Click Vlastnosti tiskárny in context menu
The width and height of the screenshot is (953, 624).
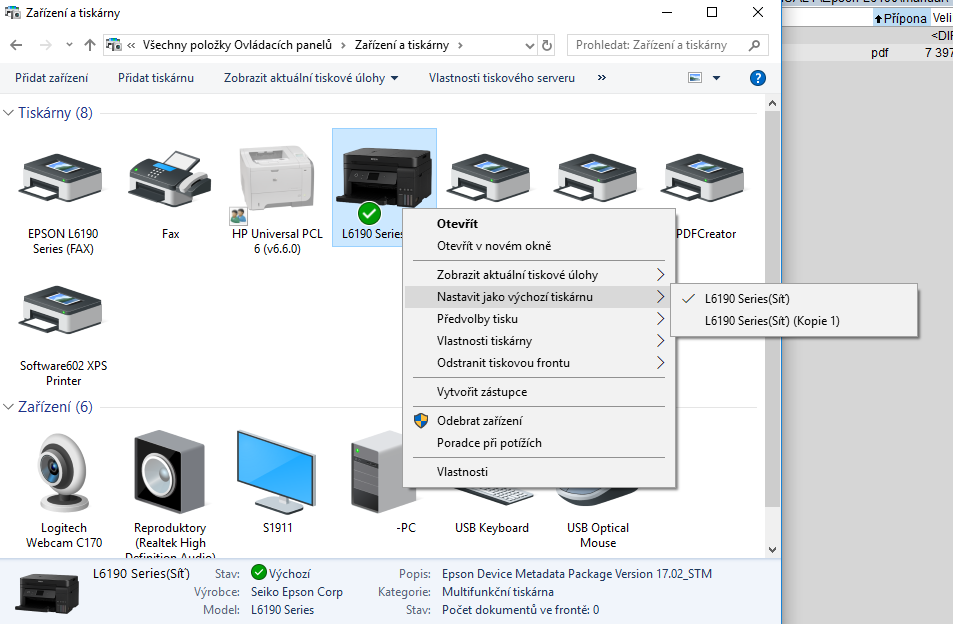(x=484, y=341)
